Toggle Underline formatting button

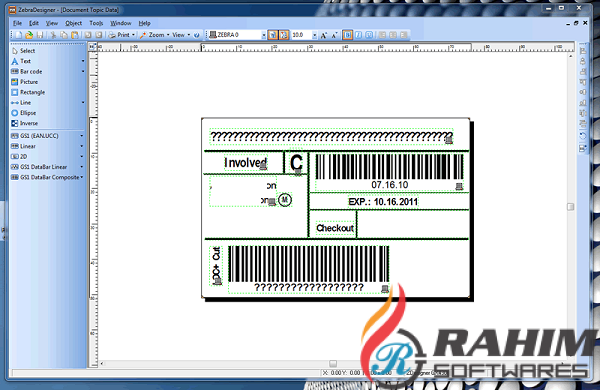point(369,35)
